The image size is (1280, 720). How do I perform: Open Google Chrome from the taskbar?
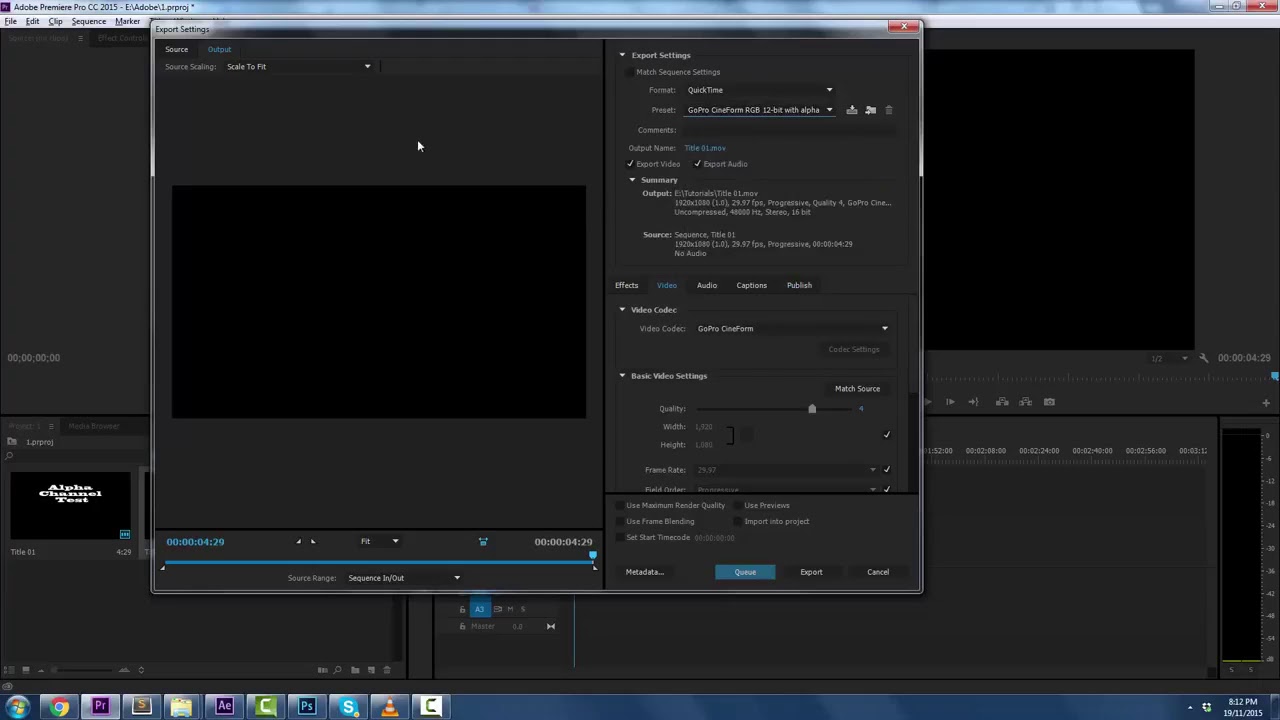(x=59, y=707)
